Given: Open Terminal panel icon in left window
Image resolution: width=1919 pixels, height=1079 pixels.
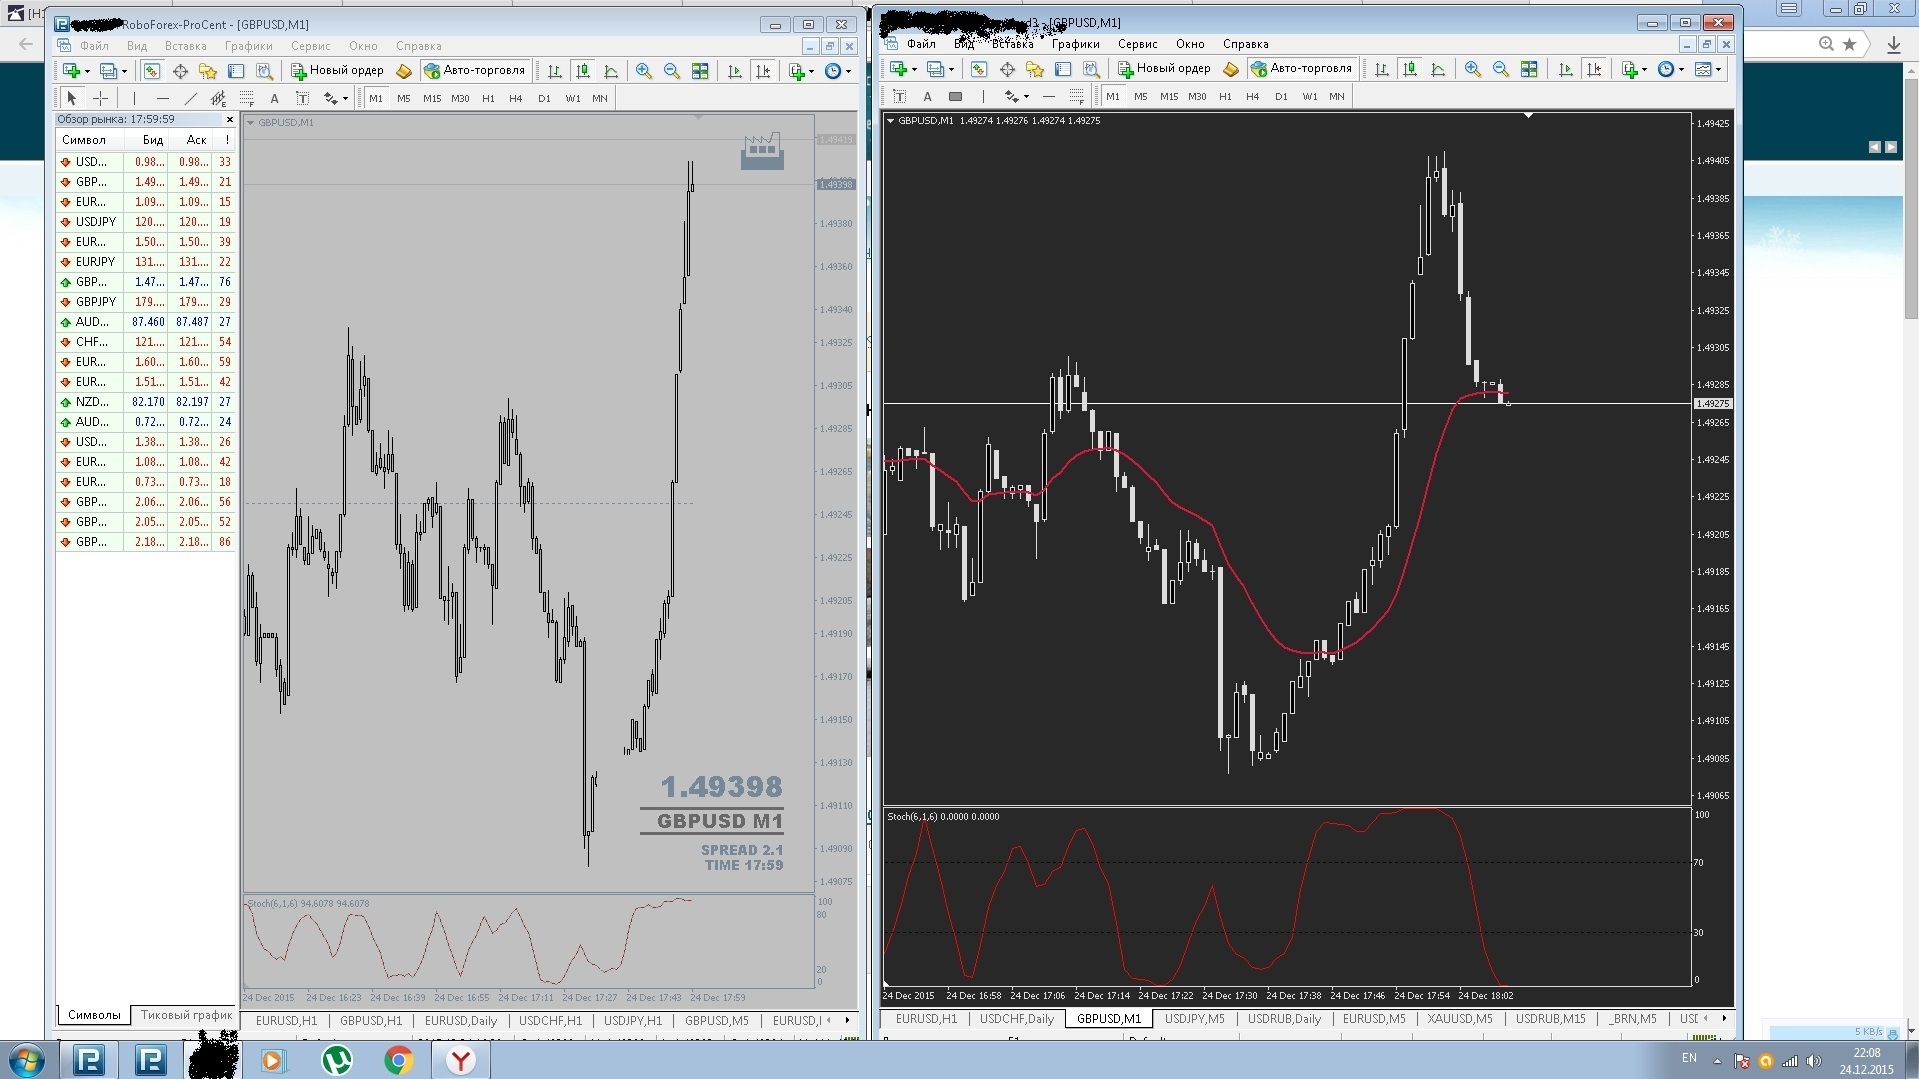Looking at the screenshot, I should coord(236,71).
